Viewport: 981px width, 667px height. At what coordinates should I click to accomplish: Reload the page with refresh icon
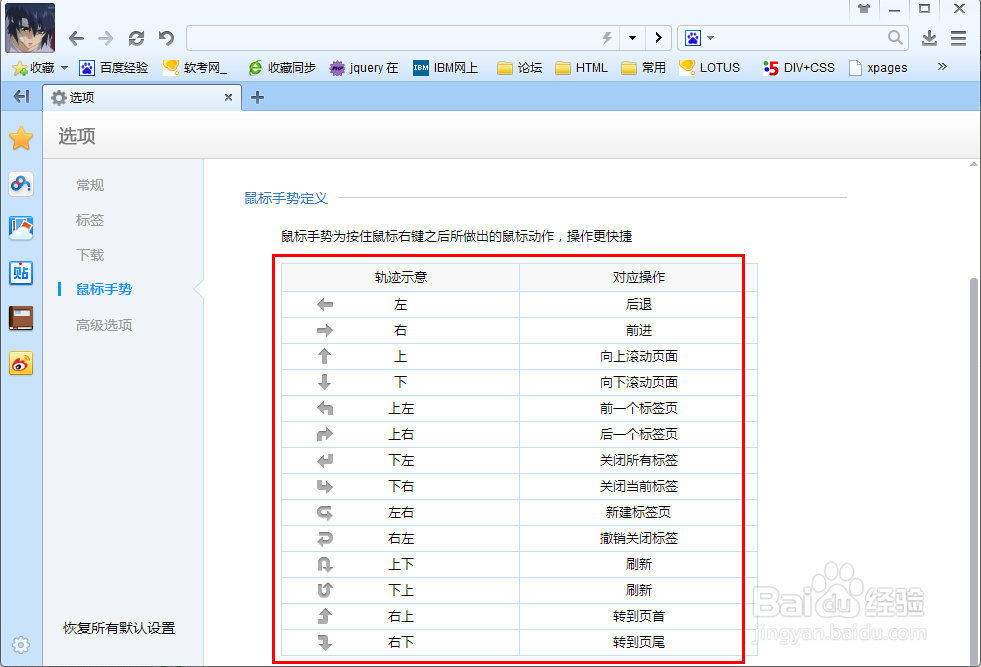(136, 38)
